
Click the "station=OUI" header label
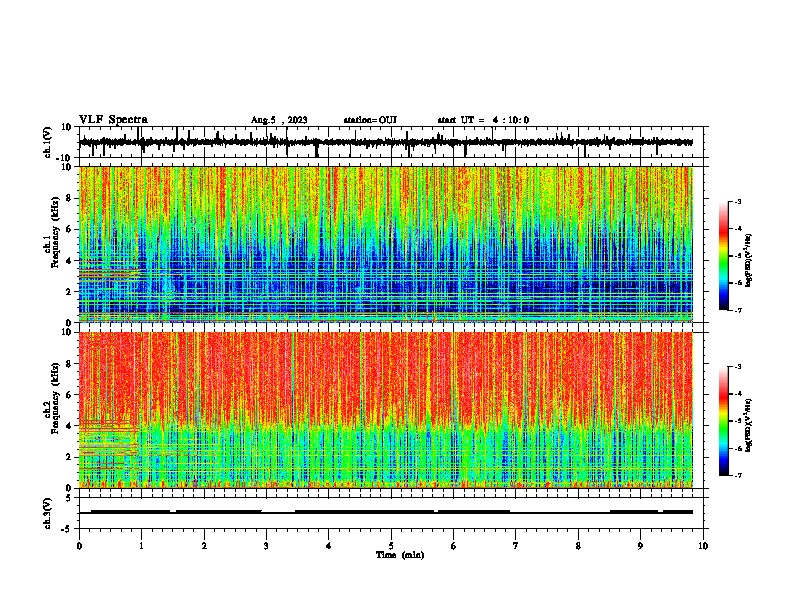coord(370,120)
